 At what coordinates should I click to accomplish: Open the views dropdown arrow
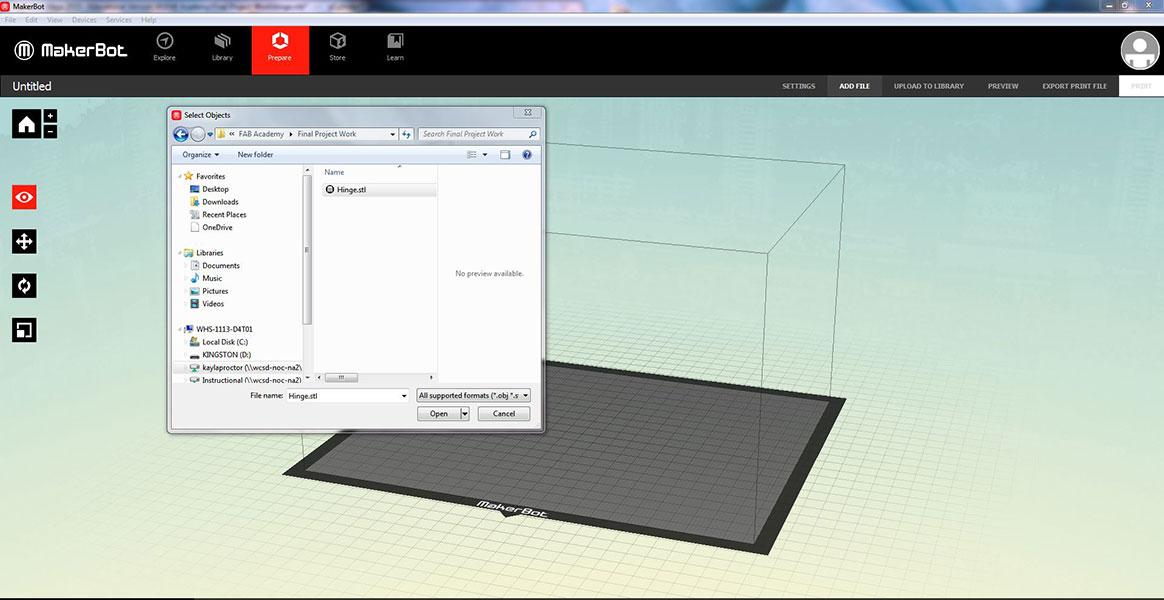tap(485, 154)
